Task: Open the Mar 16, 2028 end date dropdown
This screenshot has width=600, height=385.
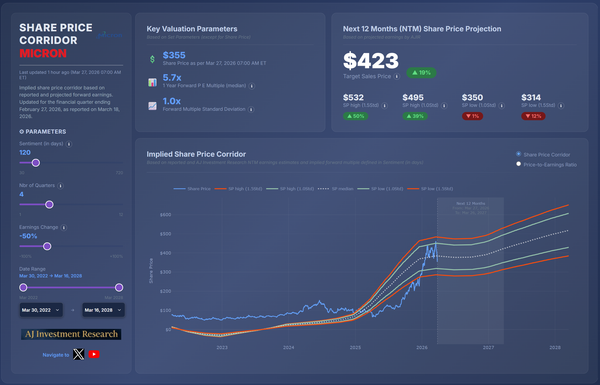Action: coord(103,310)
